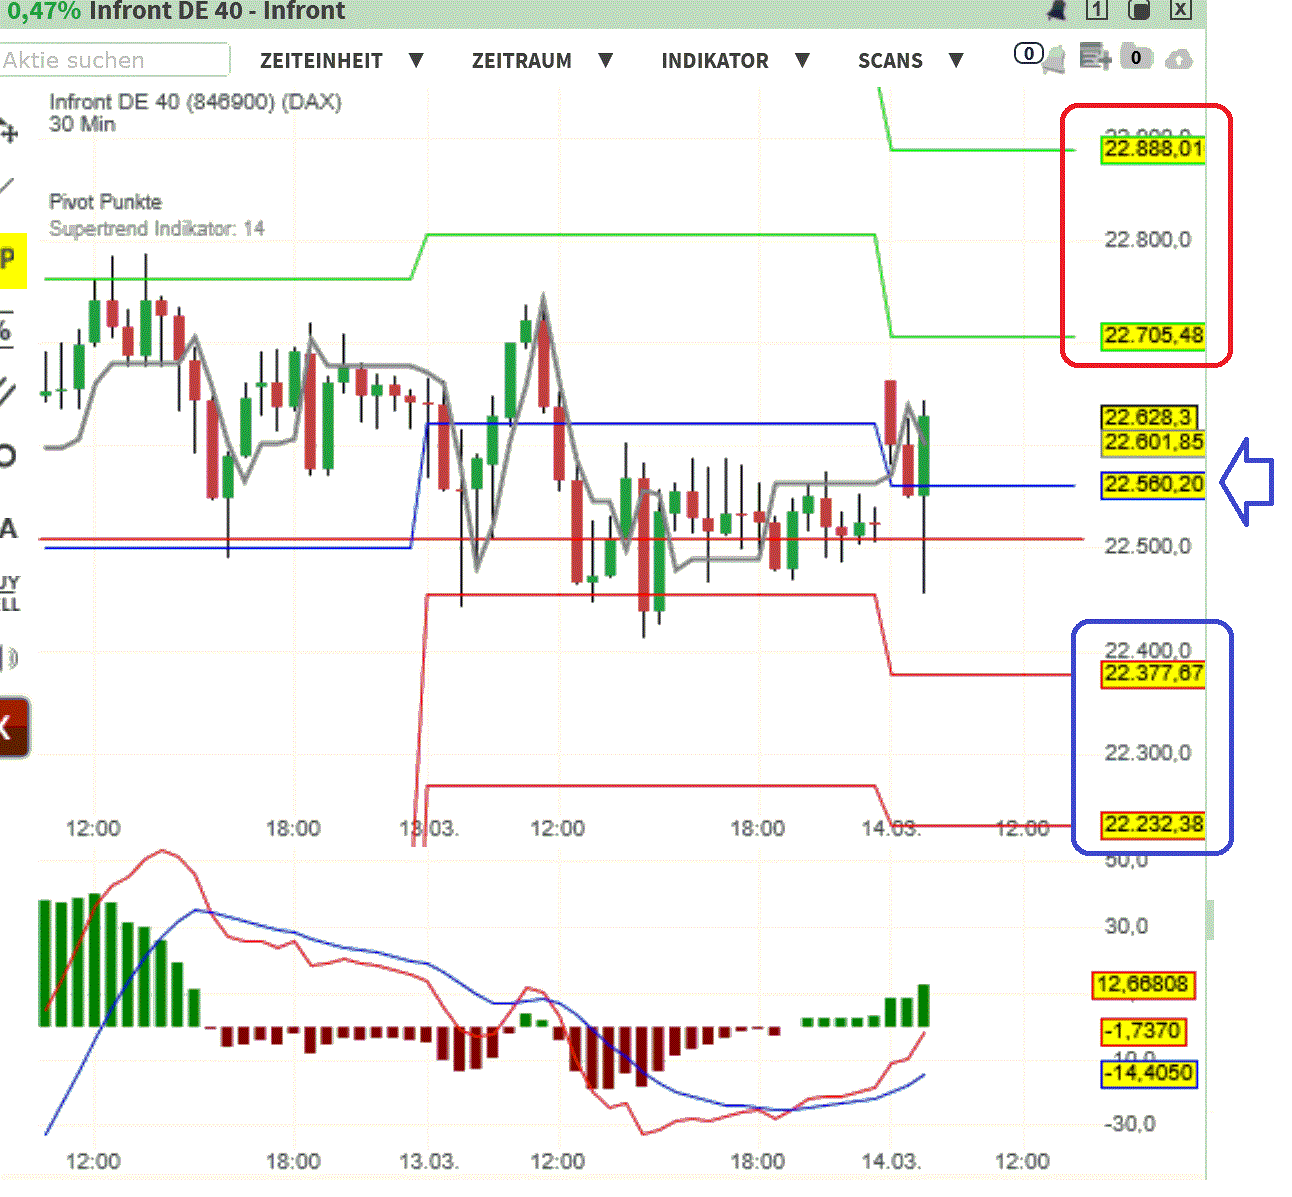The height and width of the screenshot is (1197, 1292).
Task: Select the circle drawing tool
Action: coord(10,455)
